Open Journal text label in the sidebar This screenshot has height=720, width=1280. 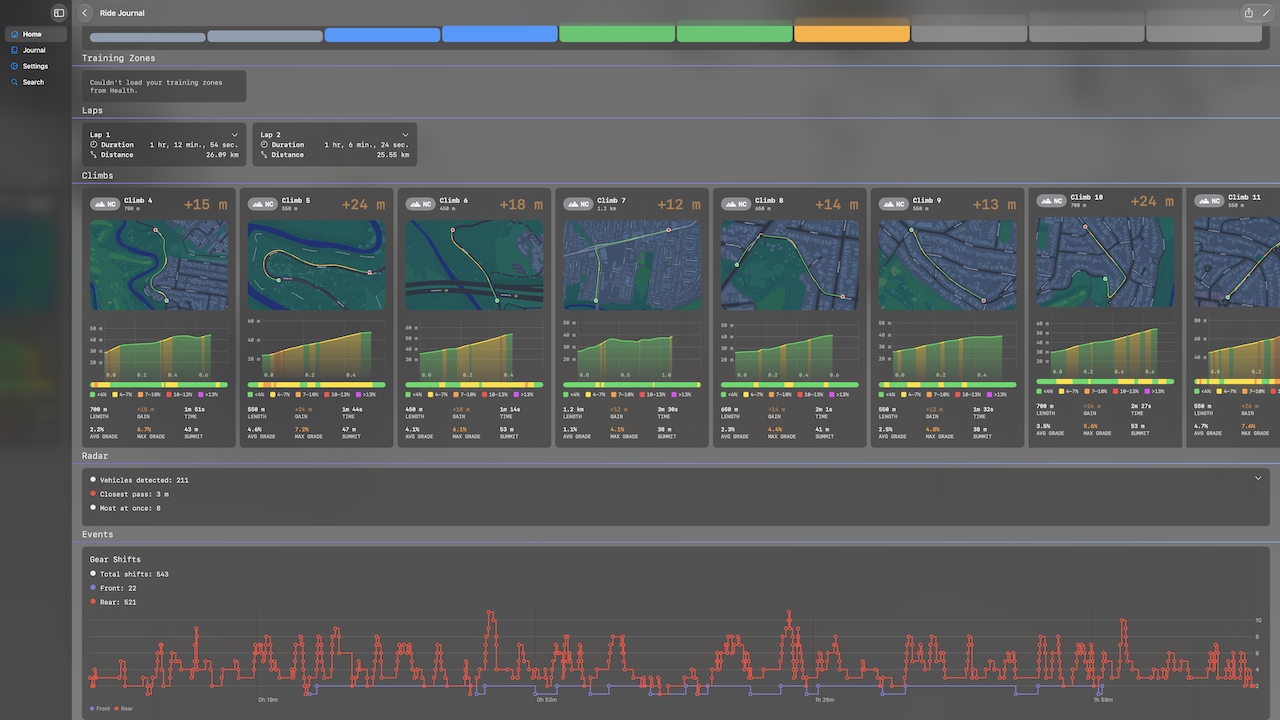[35, 50]
